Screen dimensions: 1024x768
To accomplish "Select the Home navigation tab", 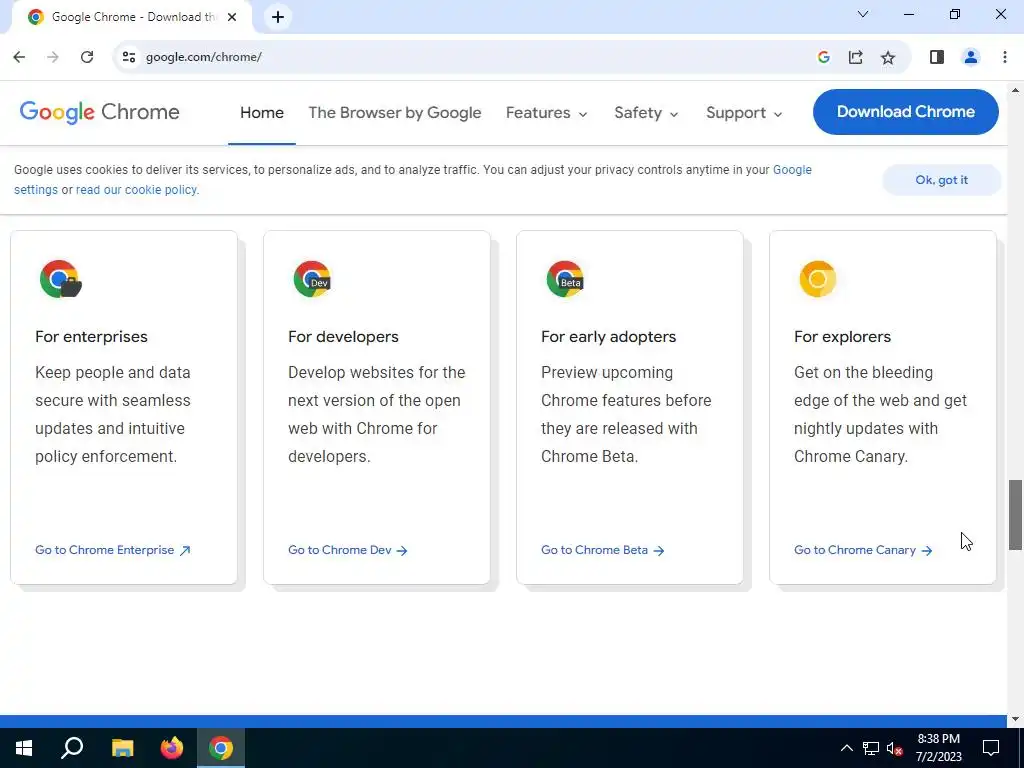I will tap(262, 113).
